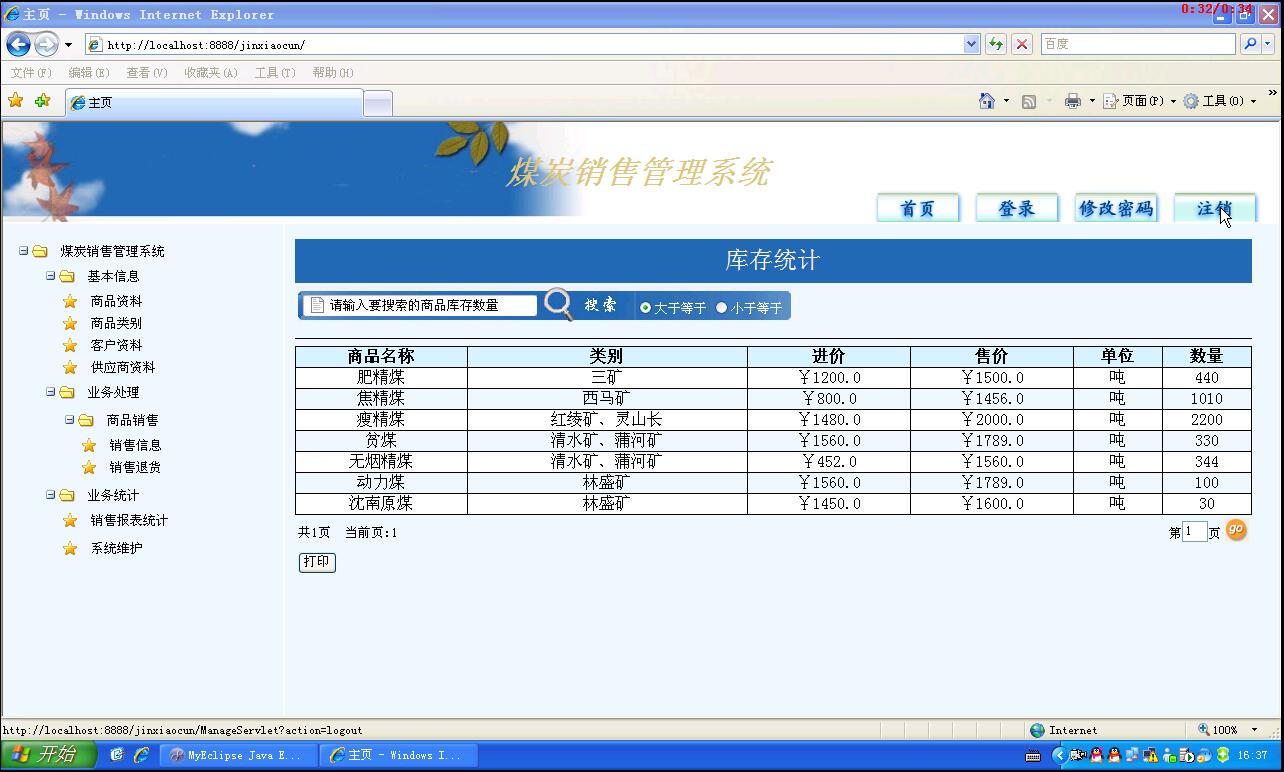Click the 首页 navigation button
This screenshot has height=772, width=1284.
[x=918, y=208]
